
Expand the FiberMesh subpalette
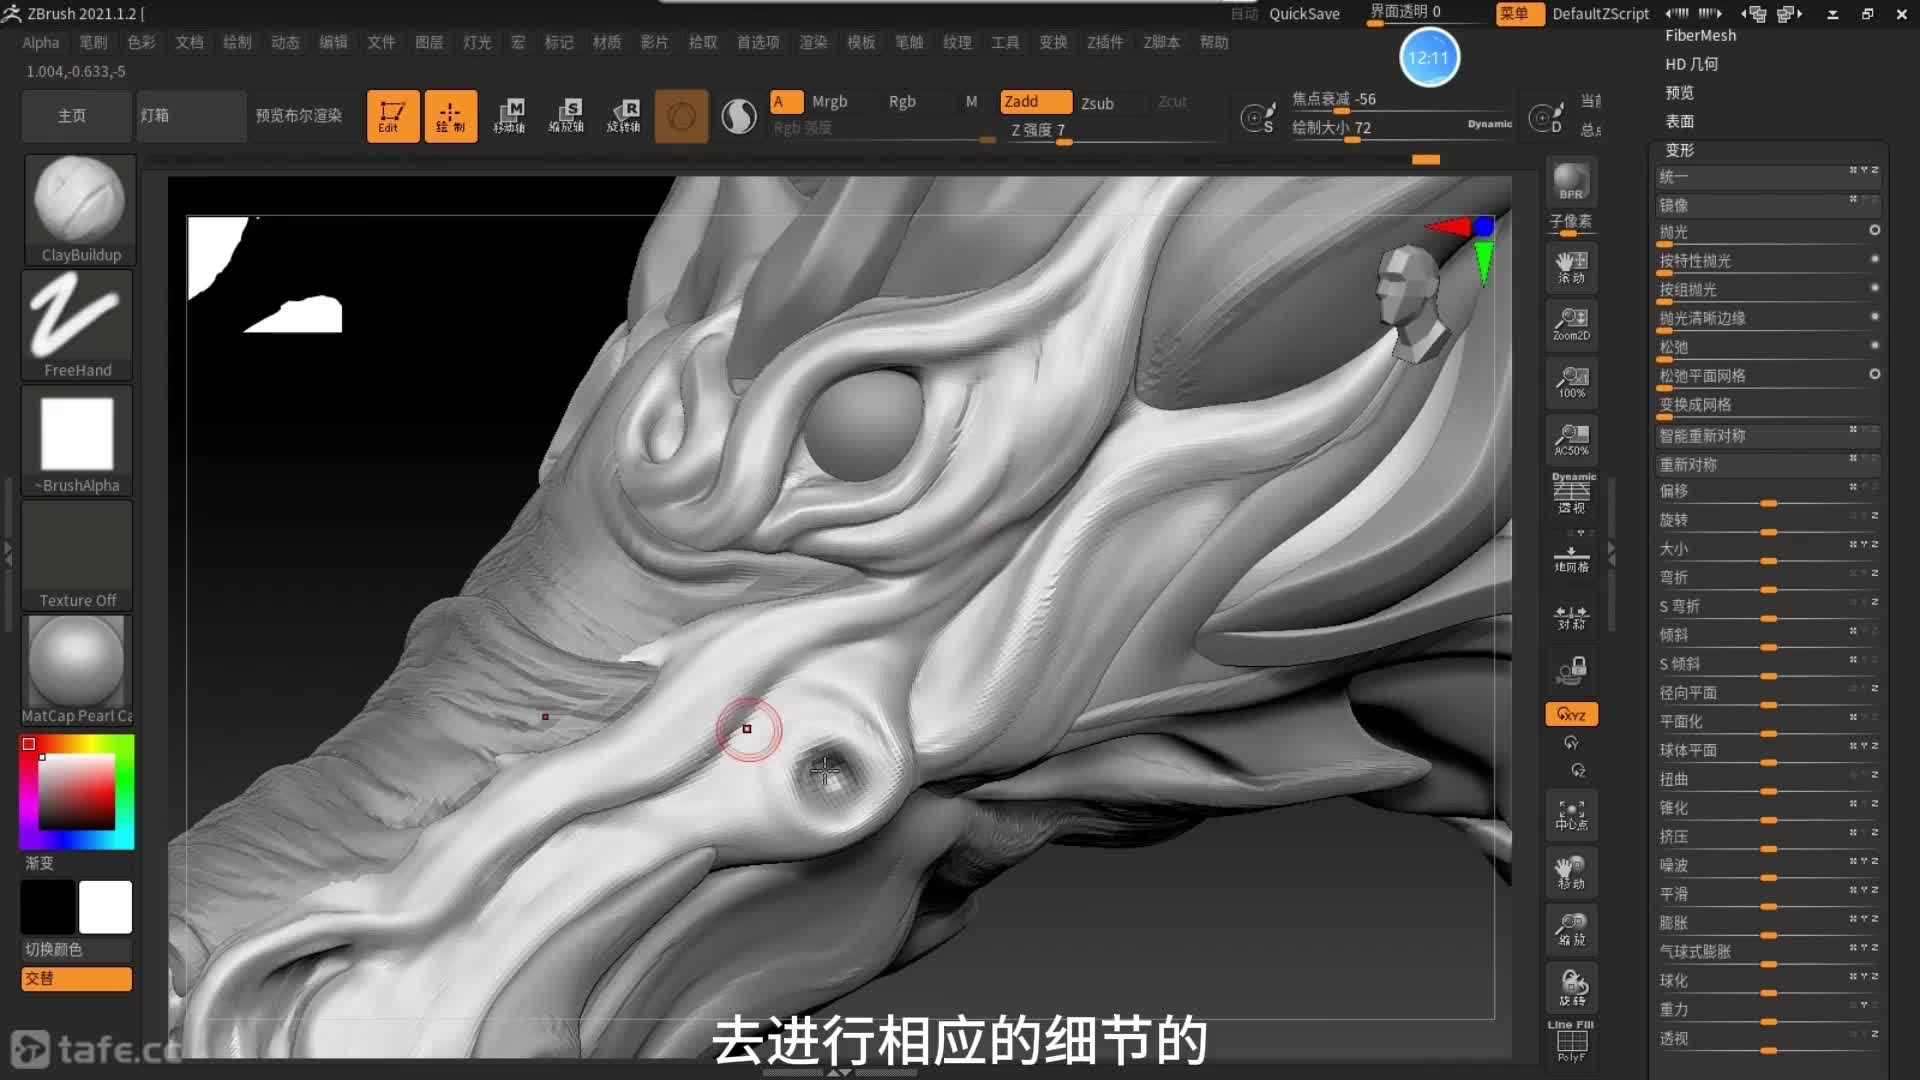[1700, 35]
